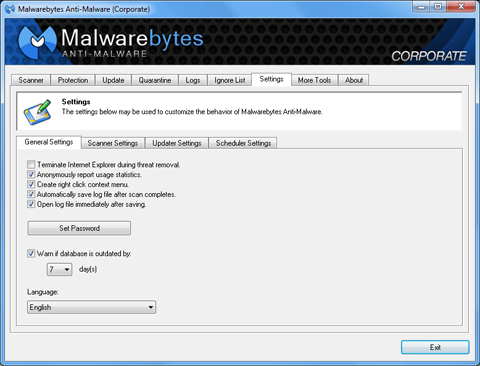Viewport: 480px width, 366px height.
Task: Switch to the Scanner tab
Action: (x=31, y=80)
